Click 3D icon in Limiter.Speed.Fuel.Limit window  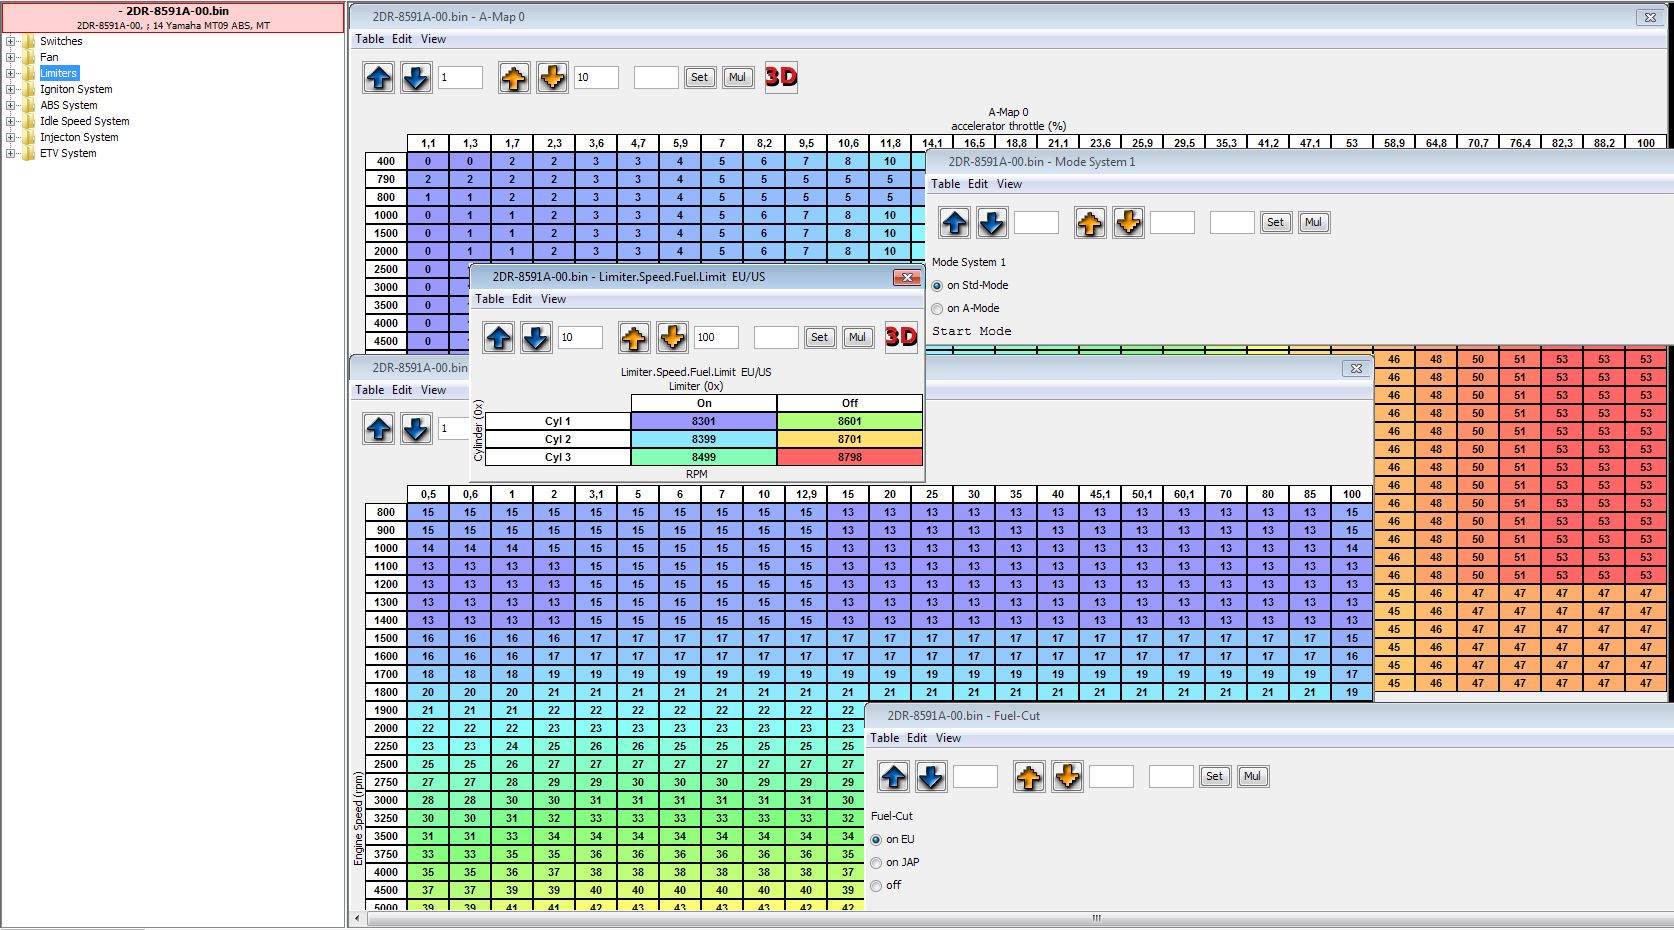coord(901,337)
